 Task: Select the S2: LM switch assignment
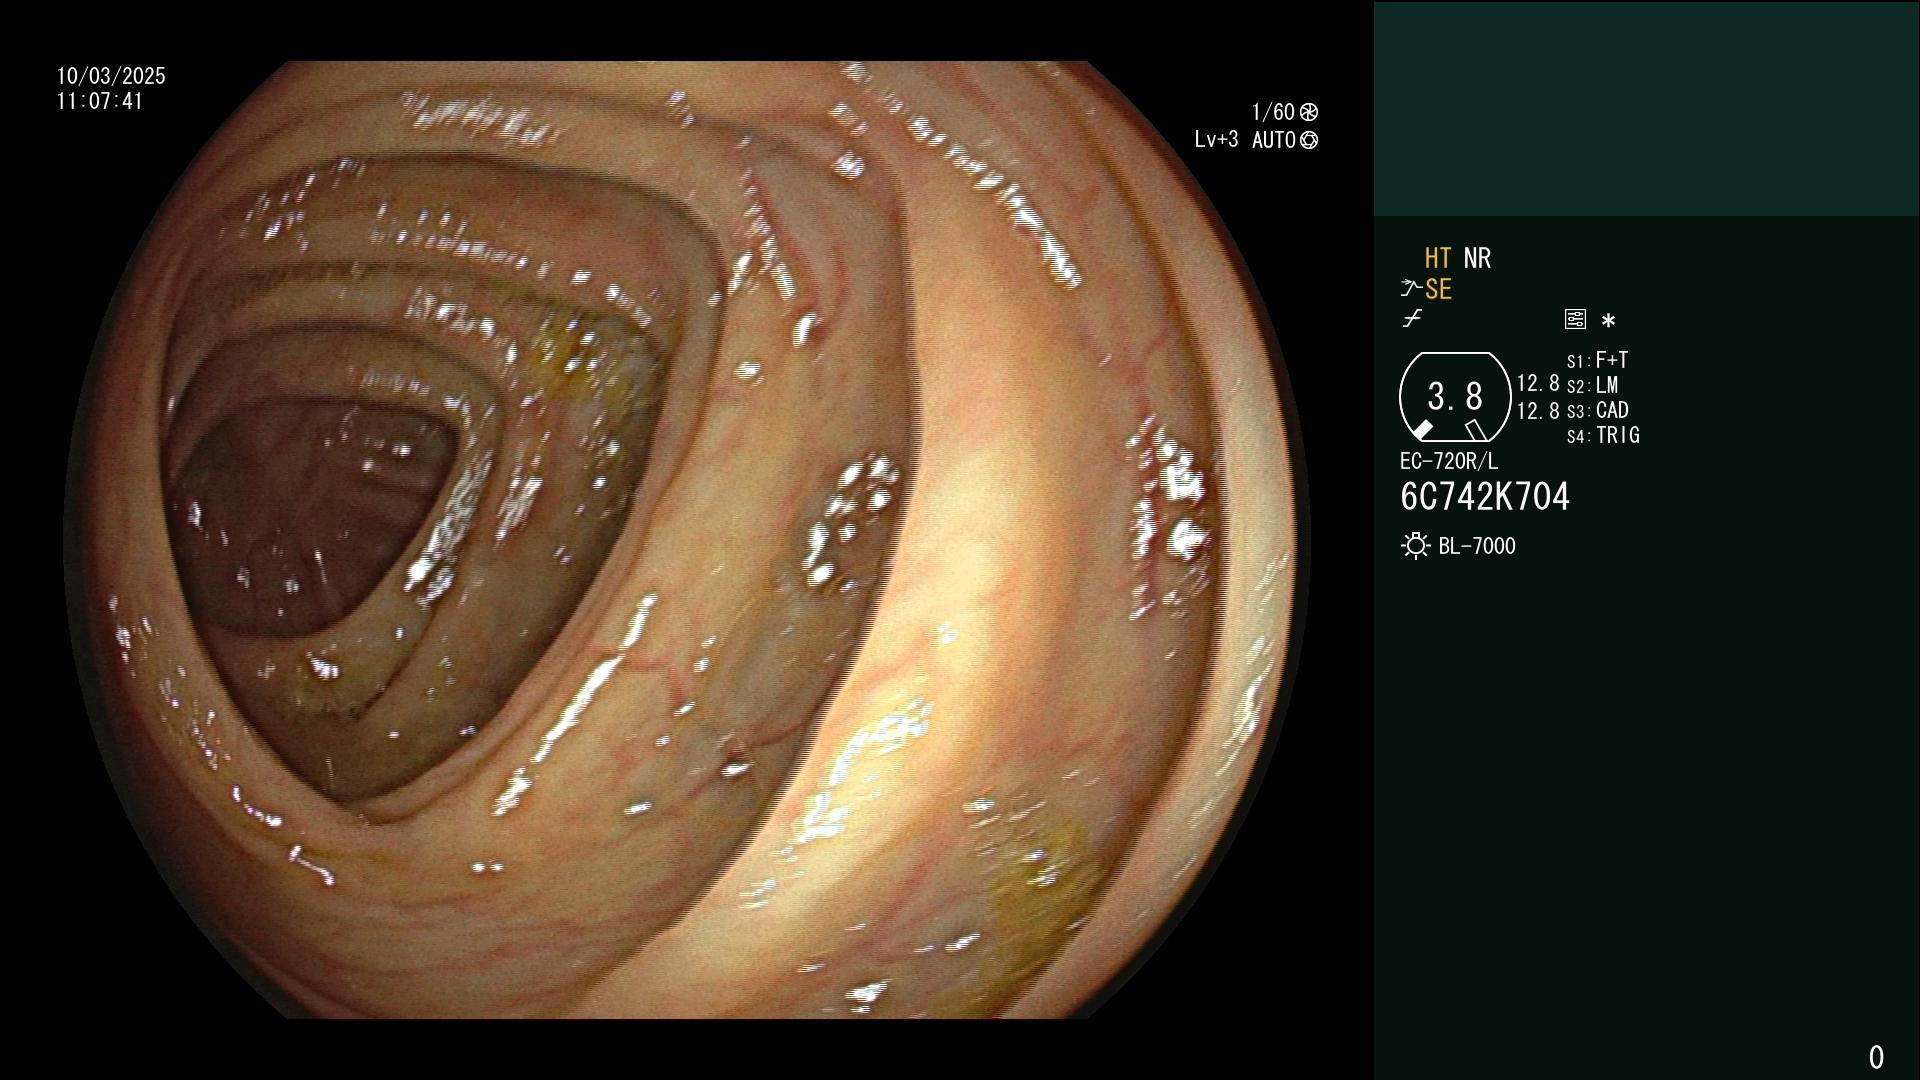(1593, 385)
